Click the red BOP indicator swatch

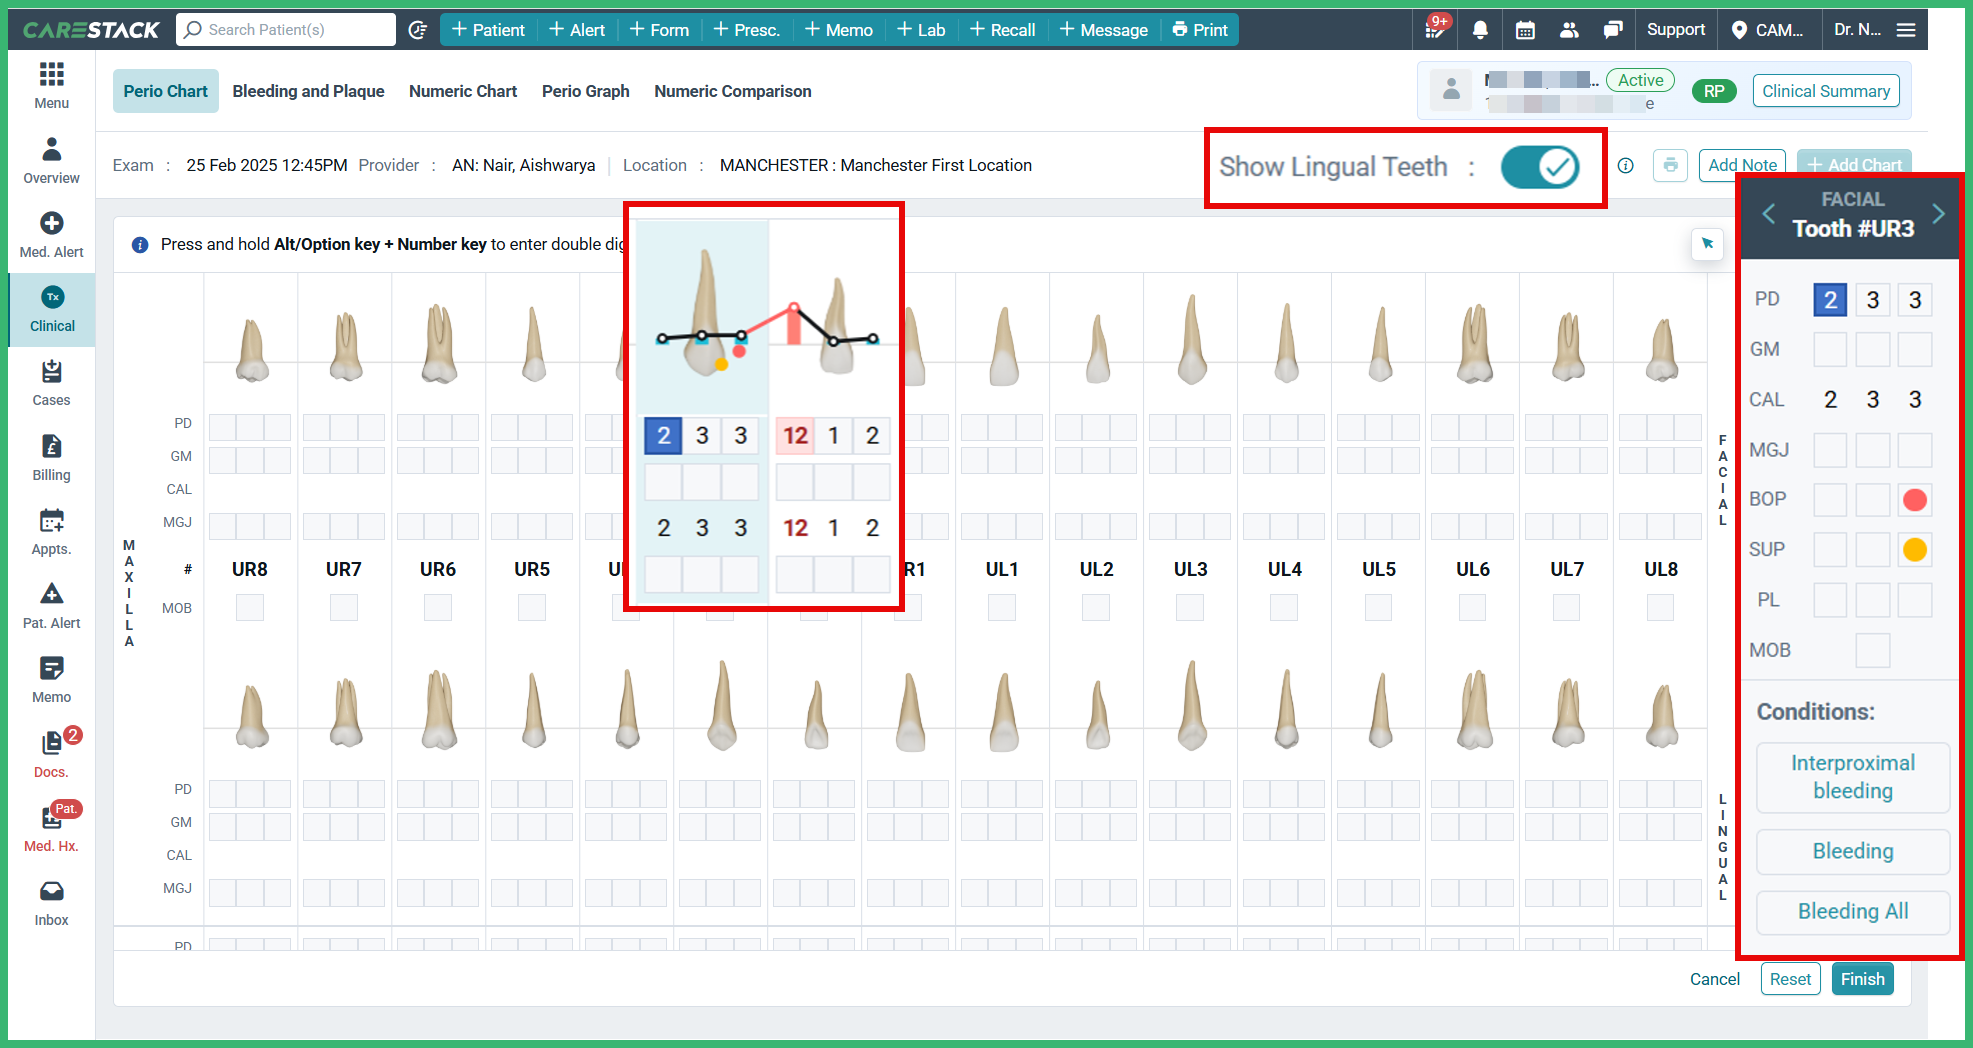click(x=1915, y=500)
